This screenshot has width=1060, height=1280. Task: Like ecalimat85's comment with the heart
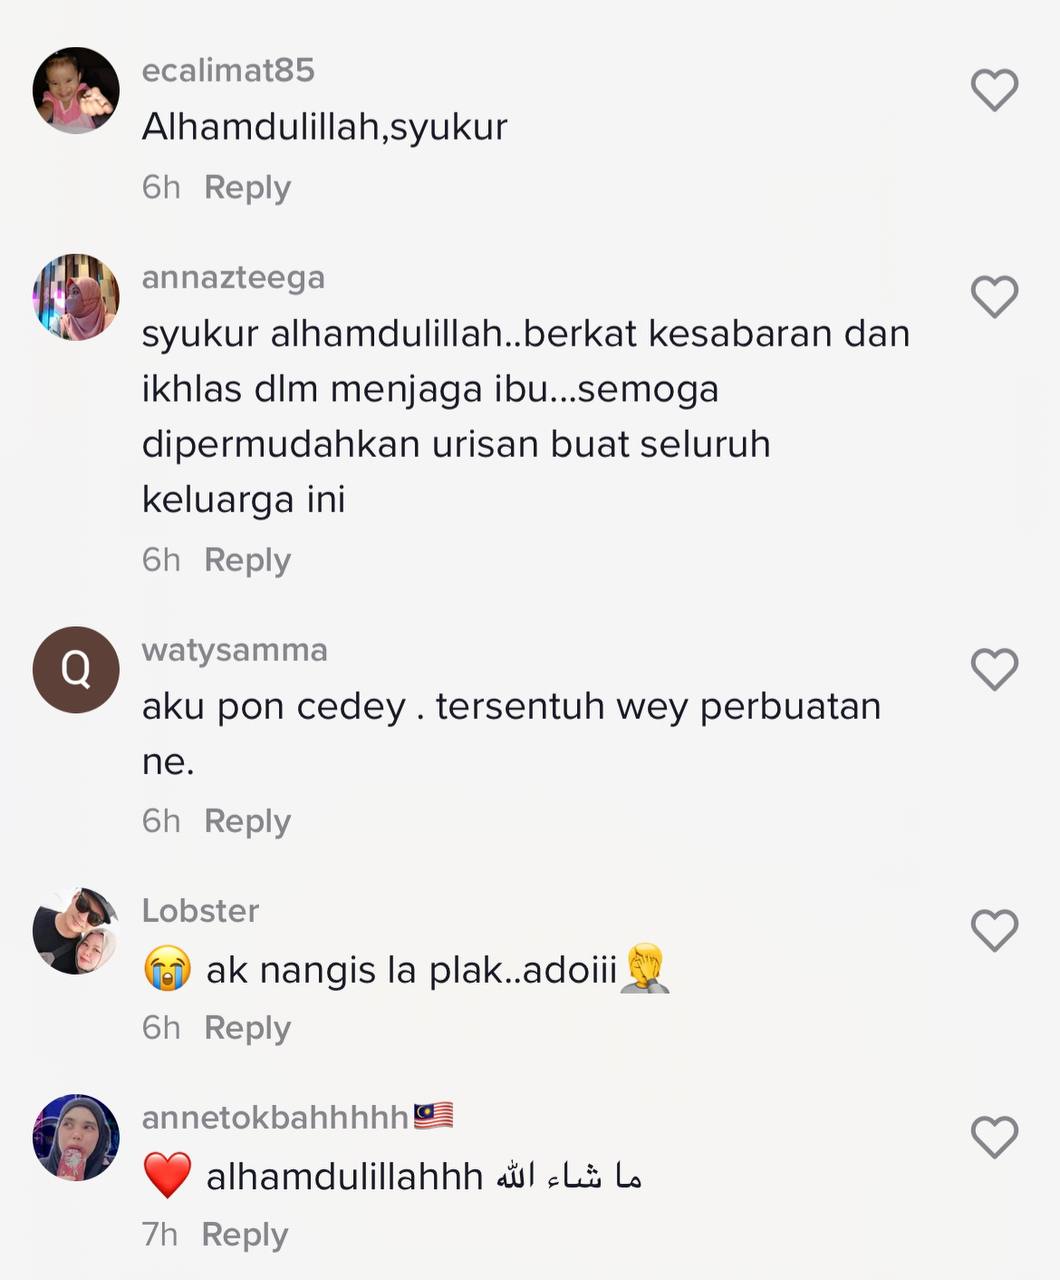tap(994, 90)
